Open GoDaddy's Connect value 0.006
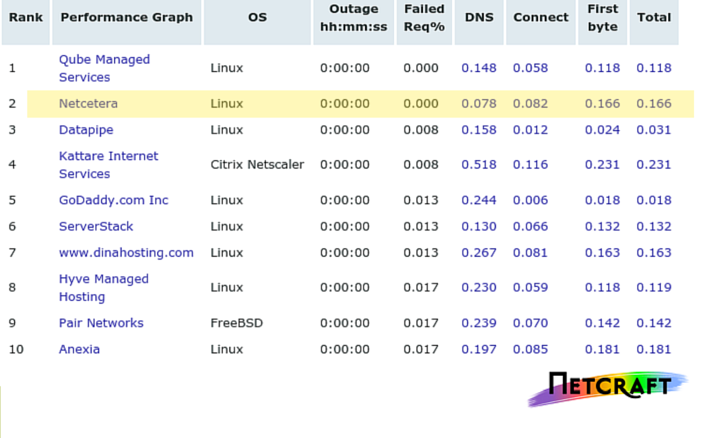 tap(530, 200)
